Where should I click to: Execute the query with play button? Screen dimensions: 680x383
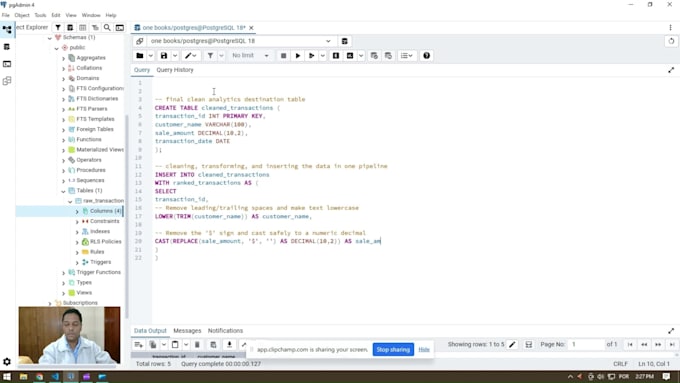point(298,56)
